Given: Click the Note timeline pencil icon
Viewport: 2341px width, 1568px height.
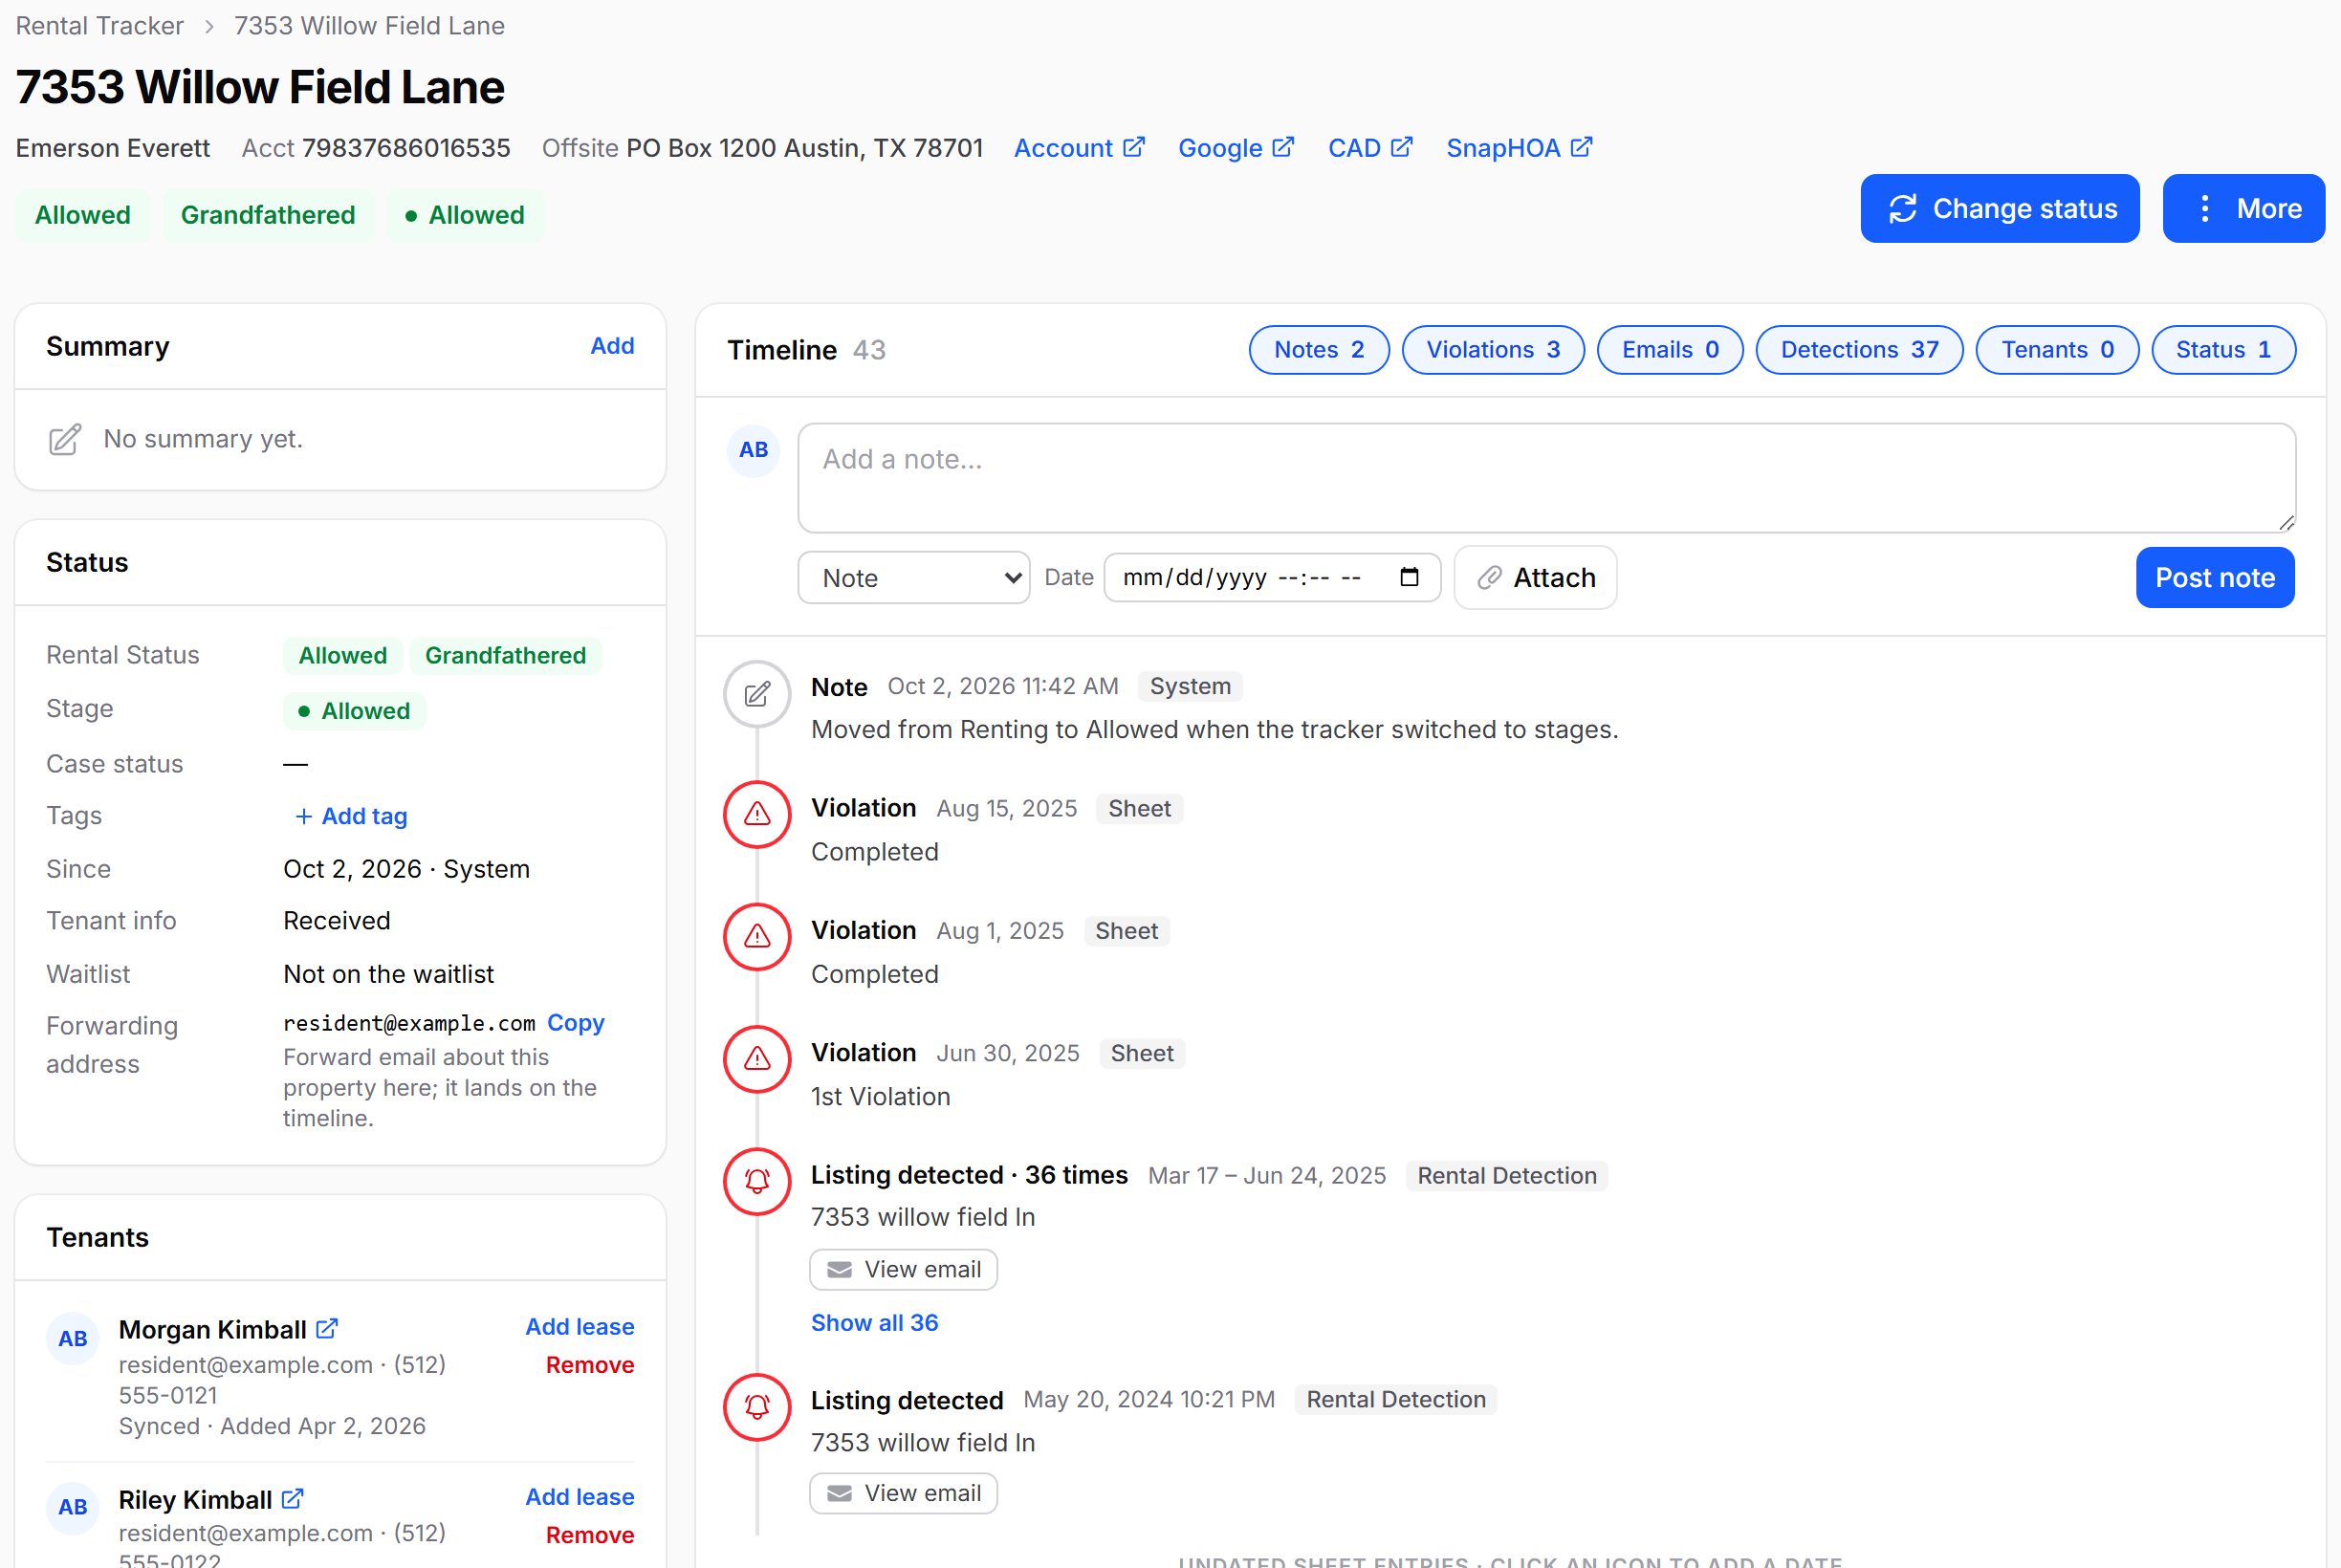Looking at the screenshot, I should (x=757, y=694).
